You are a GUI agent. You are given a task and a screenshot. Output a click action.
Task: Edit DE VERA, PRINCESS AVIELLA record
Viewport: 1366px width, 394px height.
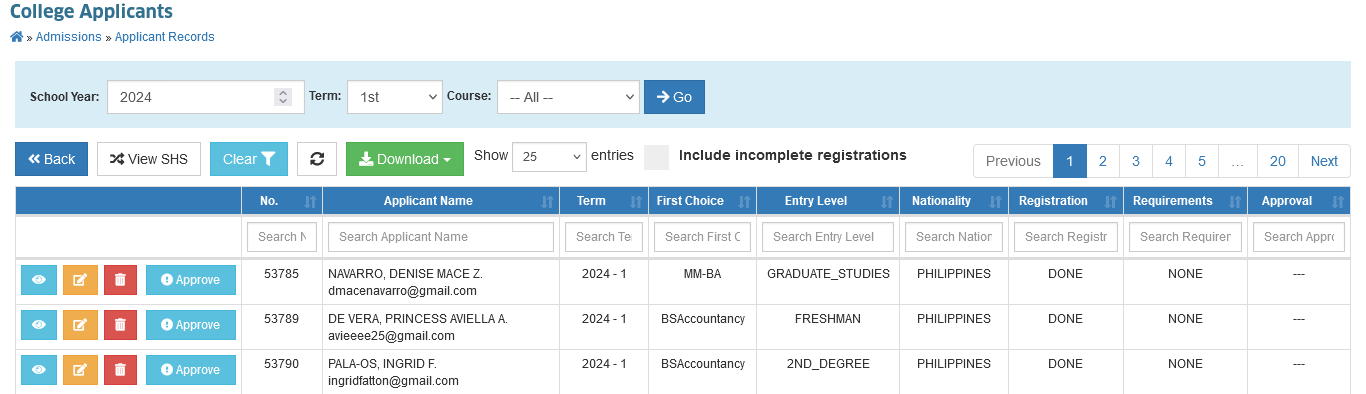pos(79,325)
